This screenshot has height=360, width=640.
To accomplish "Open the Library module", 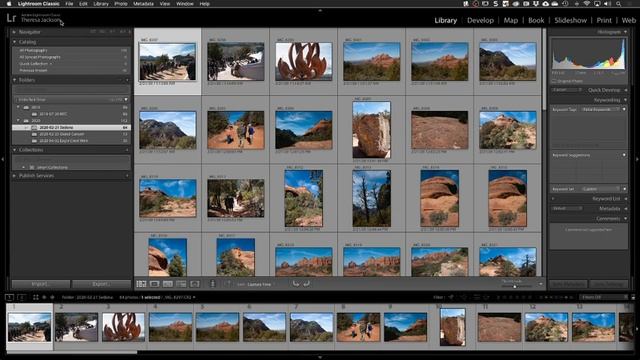I will click(445, 20).
